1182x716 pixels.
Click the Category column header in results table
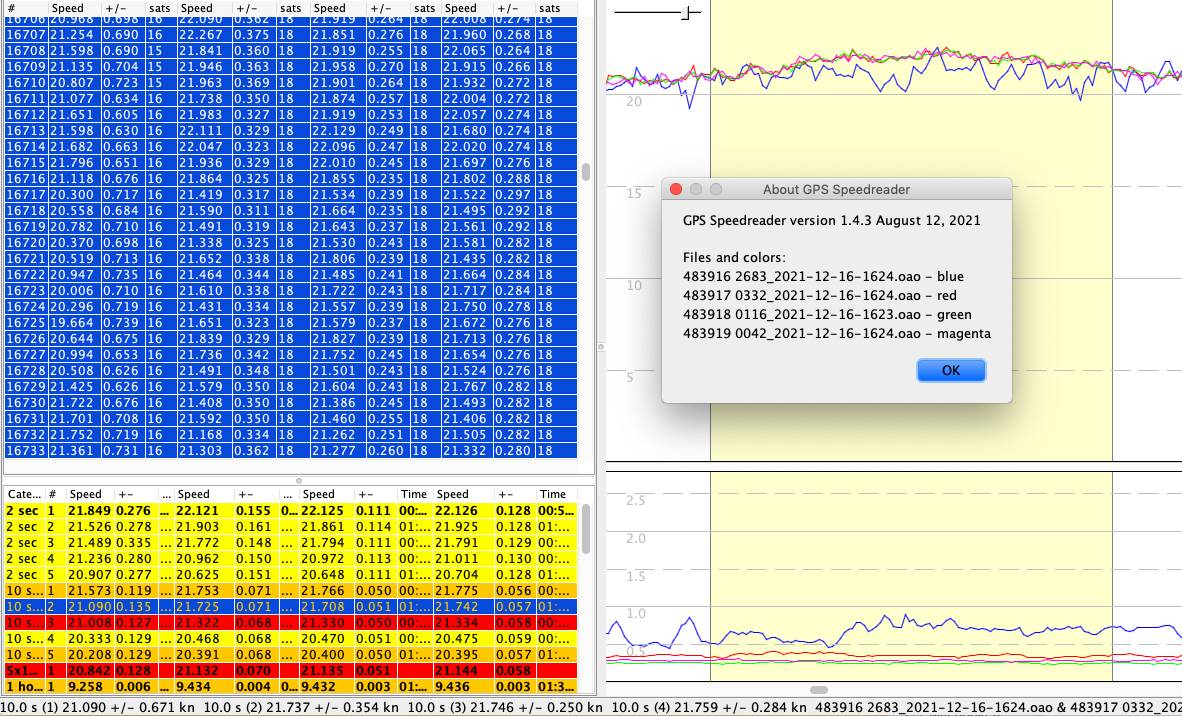tap(22, 494)
